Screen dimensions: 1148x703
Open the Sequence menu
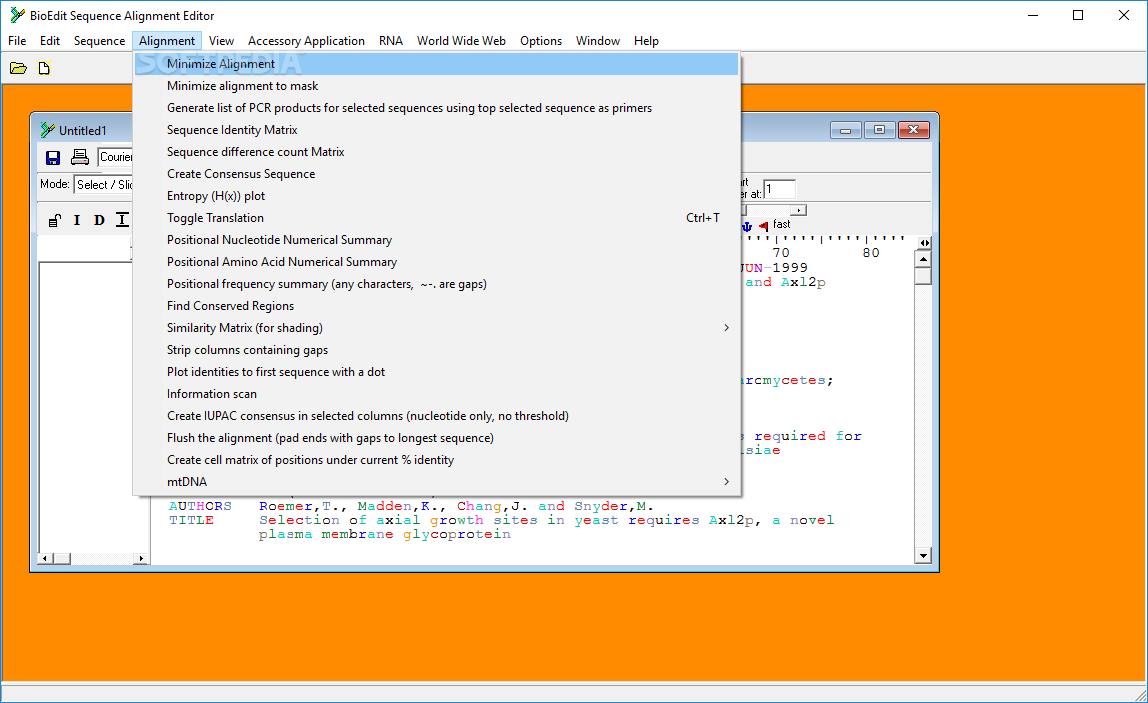pyautogui.click(x=100, y=41)
